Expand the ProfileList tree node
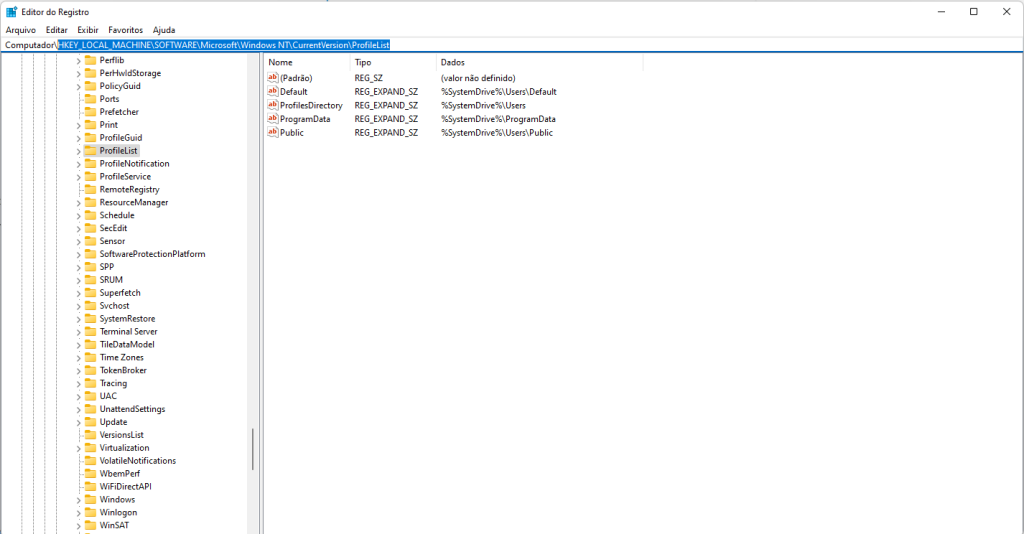This screenshot has height=534, width=1024. [x=78, y=151]
